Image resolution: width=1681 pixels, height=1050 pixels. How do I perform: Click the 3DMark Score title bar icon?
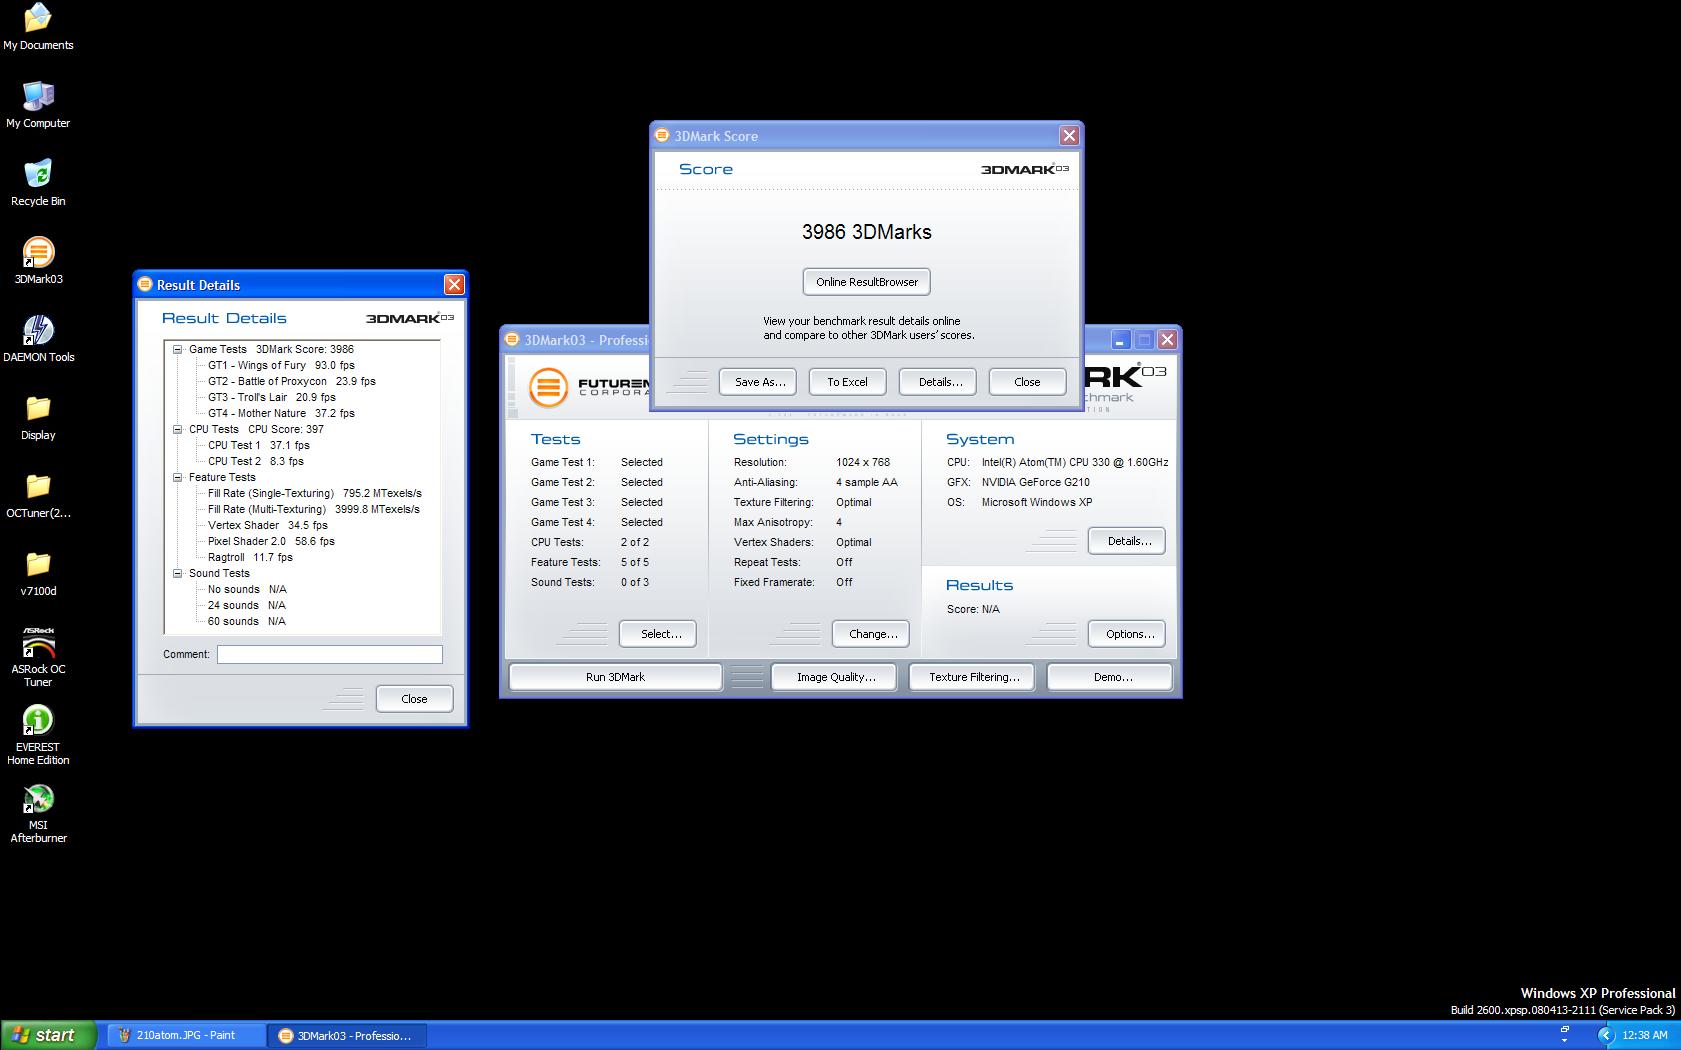pyautogui.click(x=663, y=136)
